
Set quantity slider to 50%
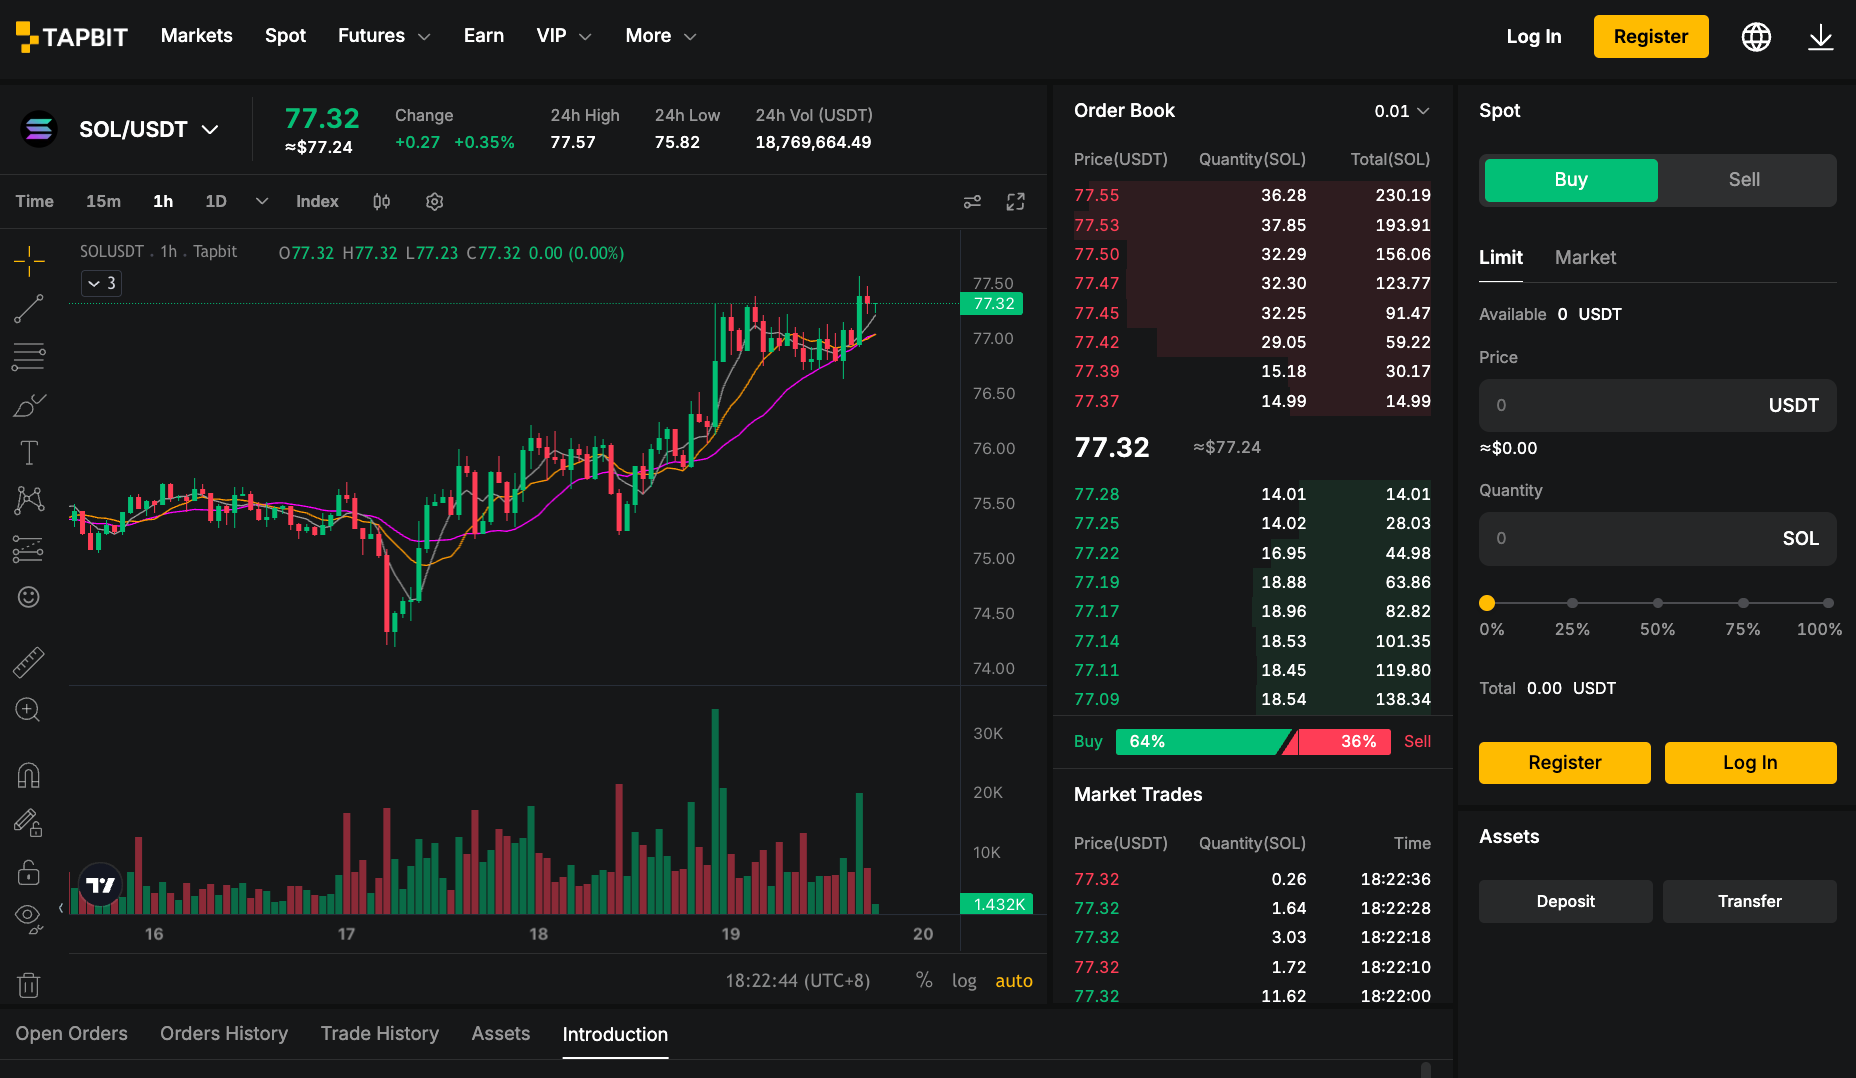pyautogui.click(x=1657, y=603)
